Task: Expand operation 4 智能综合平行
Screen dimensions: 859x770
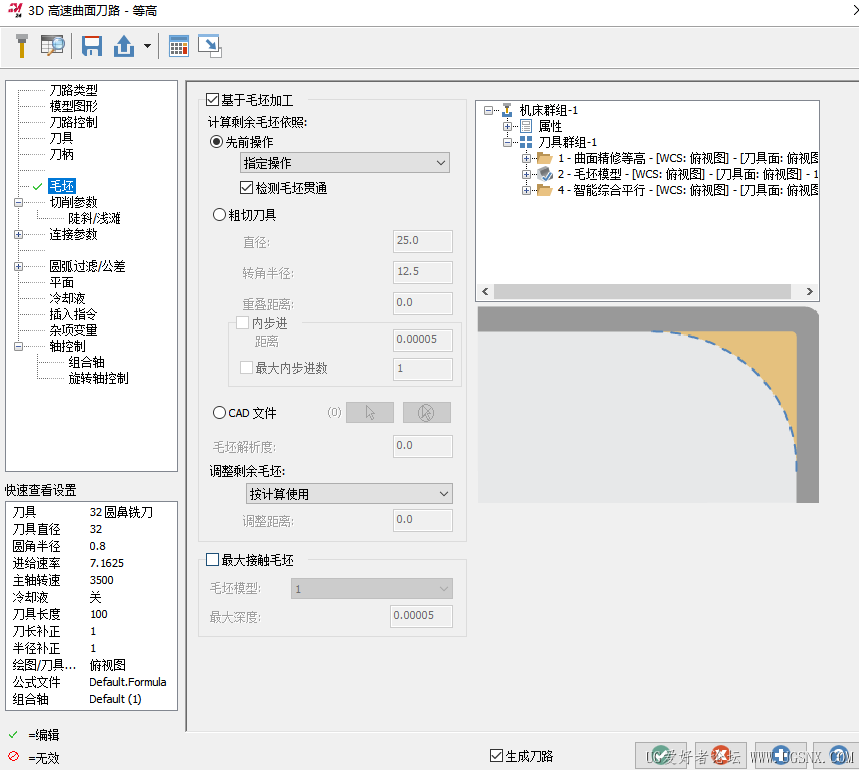Action: click(x=526, y=190)
